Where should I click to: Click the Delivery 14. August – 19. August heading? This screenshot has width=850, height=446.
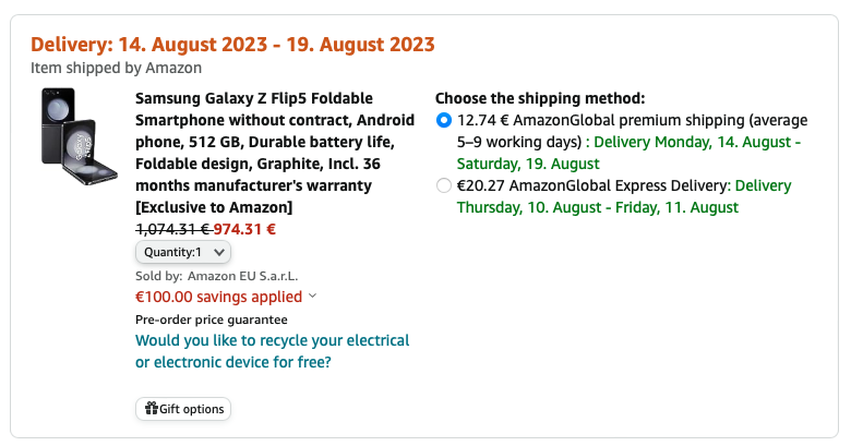pos(232,44)
